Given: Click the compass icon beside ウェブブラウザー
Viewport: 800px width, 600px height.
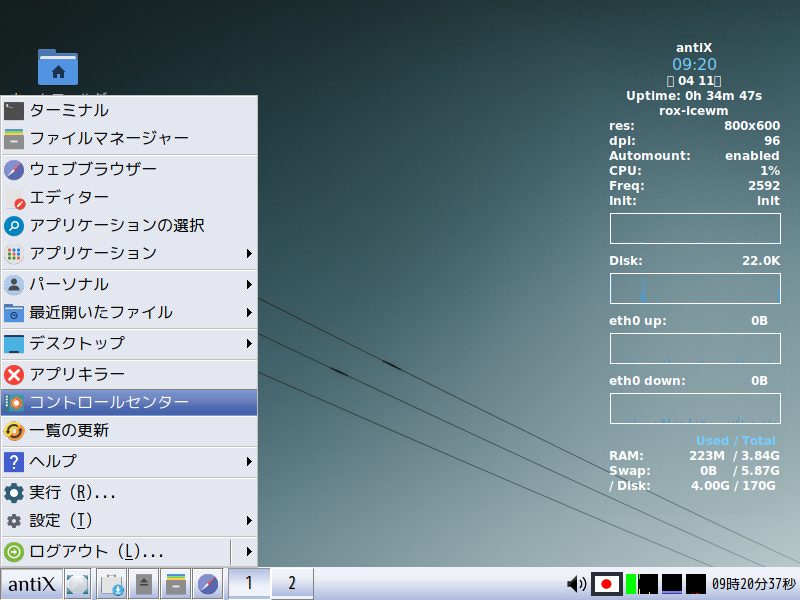Looking at the screenshot, I should [14, 169].
